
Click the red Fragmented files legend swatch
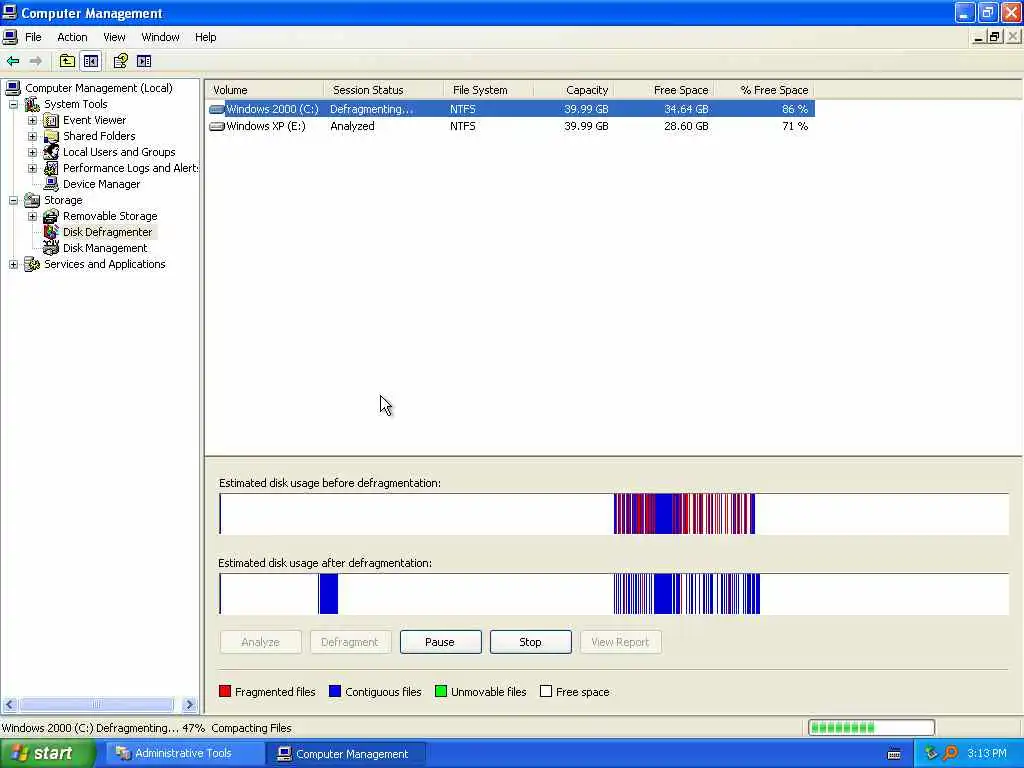(x=225, y=692)
